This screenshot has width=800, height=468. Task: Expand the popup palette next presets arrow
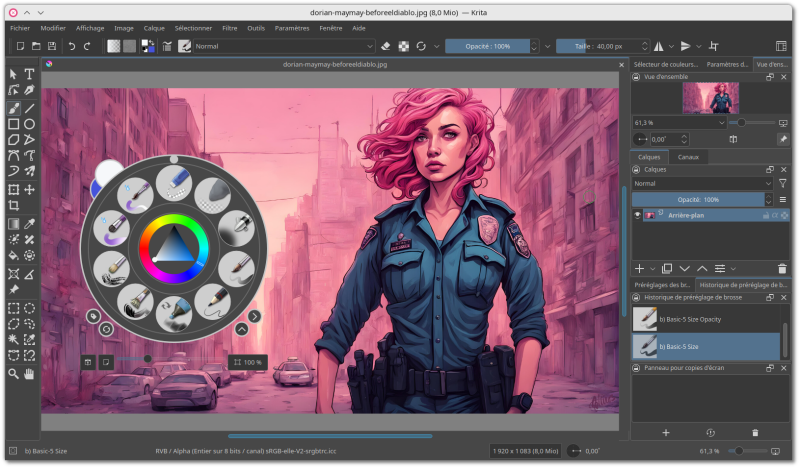pyautogui.click(x=254, y=316)
